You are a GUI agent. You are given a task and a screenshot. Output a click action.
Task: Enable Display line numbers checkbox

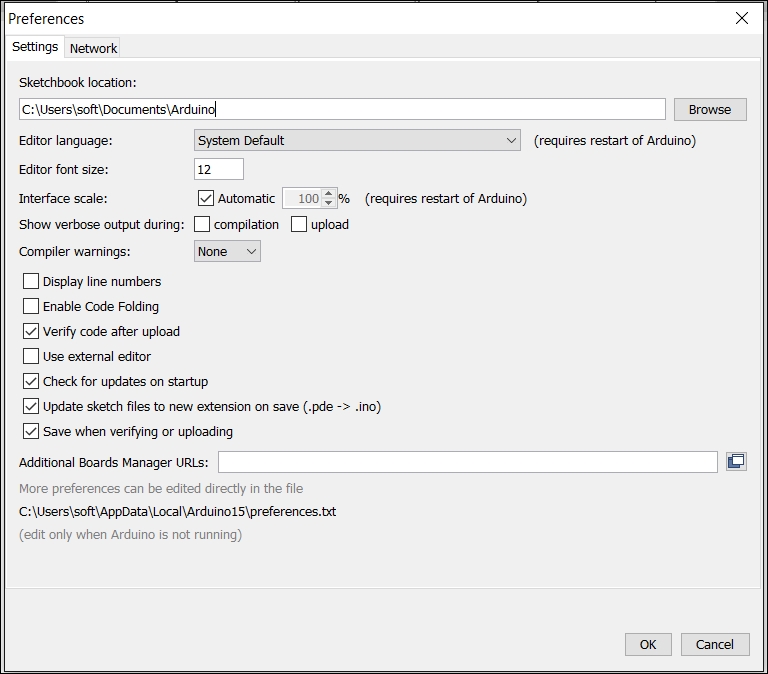pos(31,282)
